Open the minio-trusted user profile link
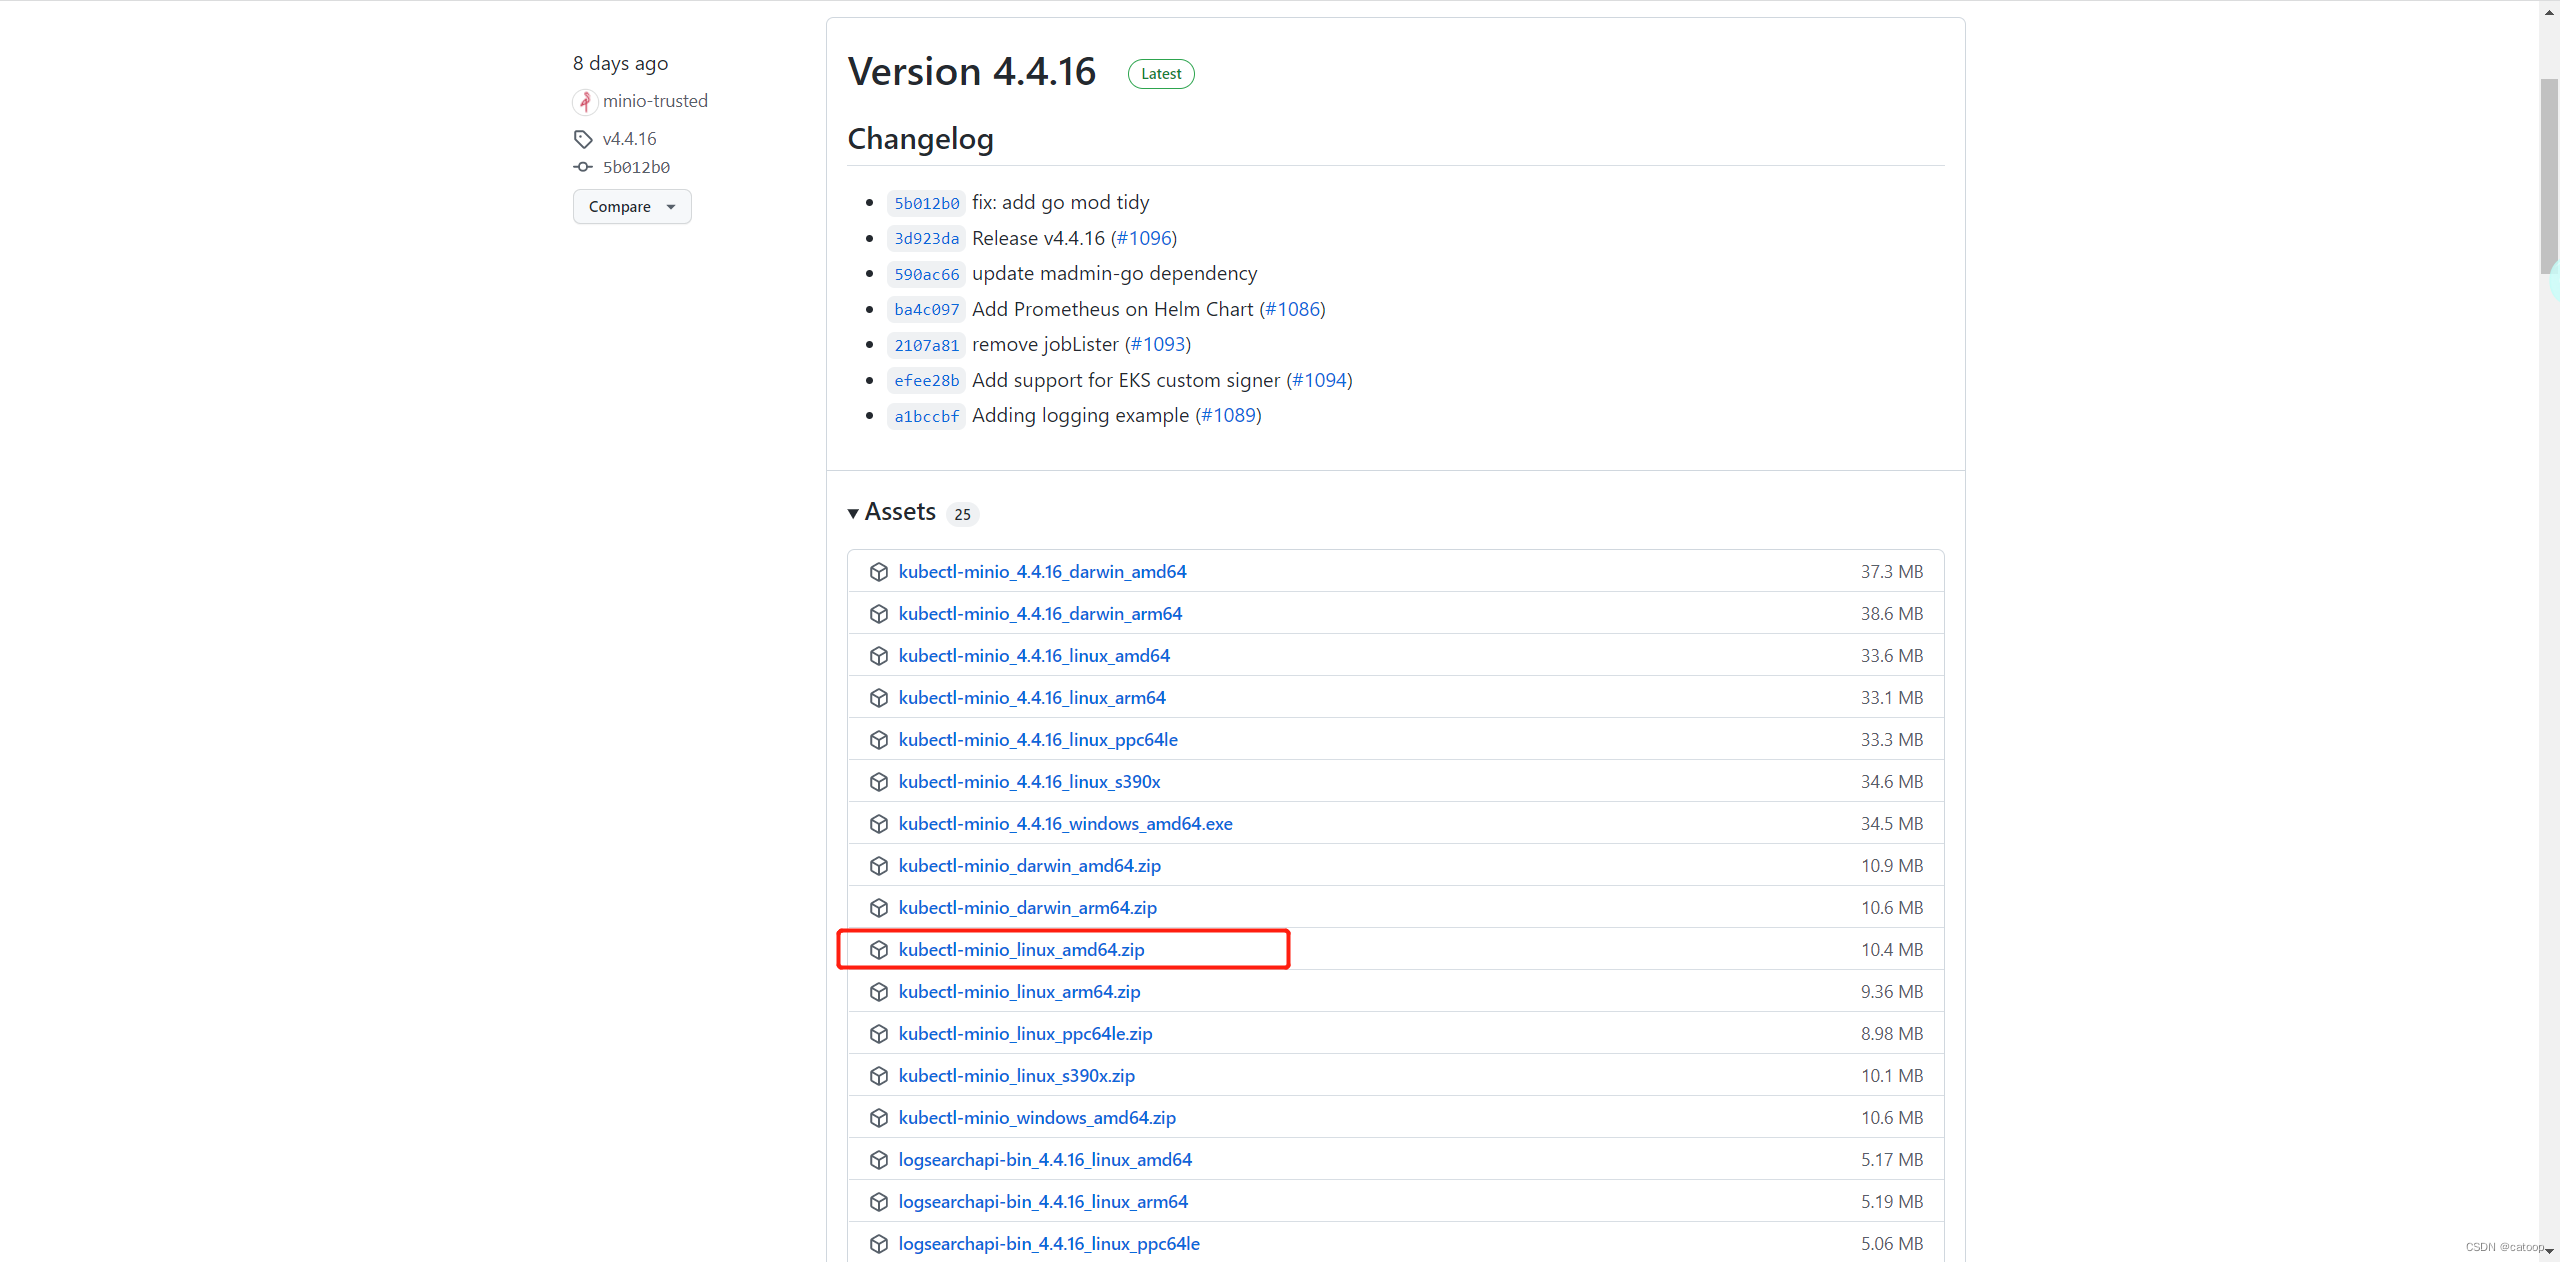 (x=655, y=101)
